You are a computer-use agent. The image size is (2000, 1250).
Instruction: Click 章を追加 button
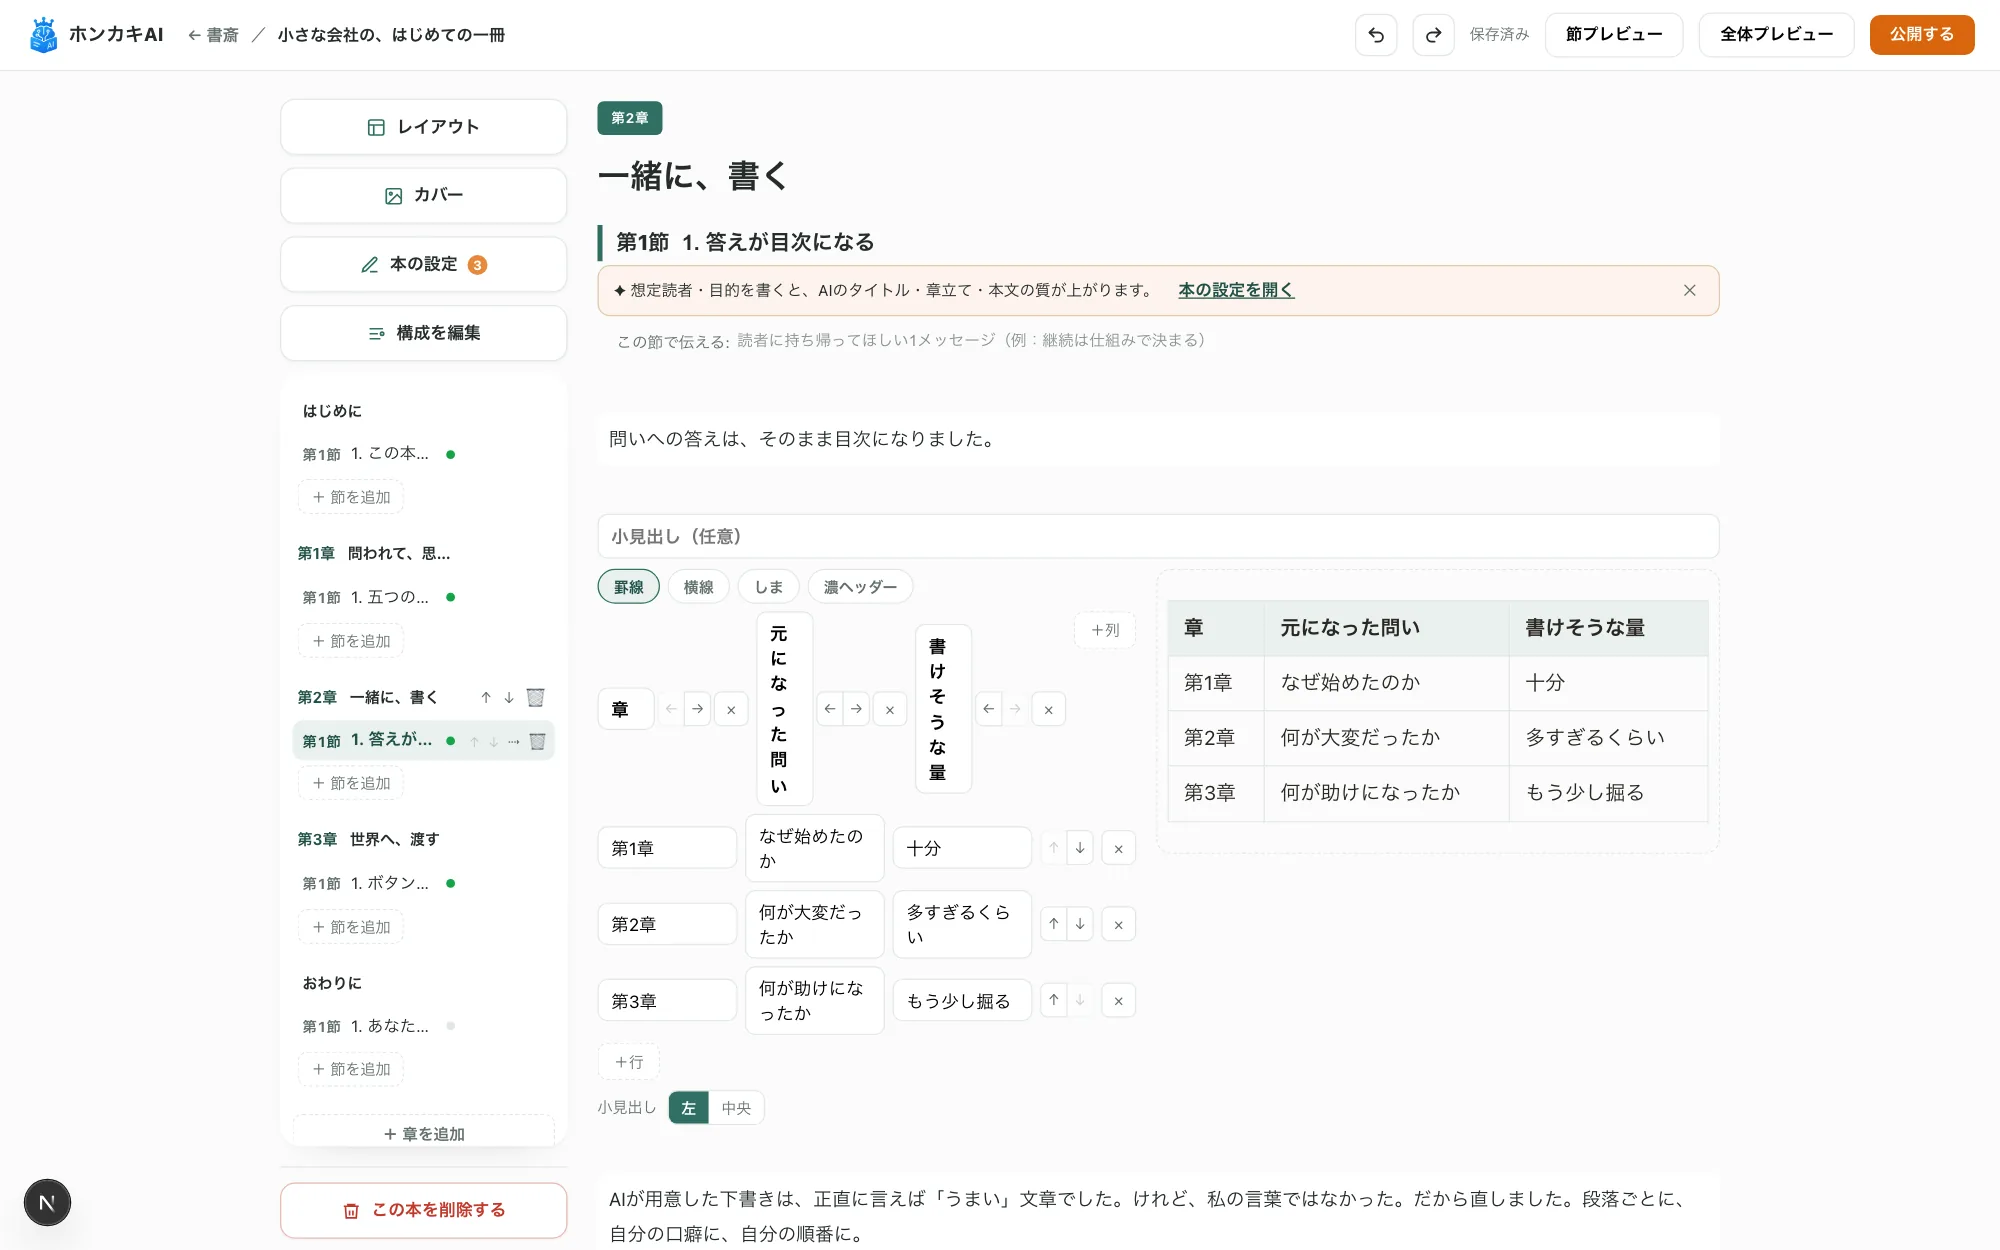(424, 1133)
